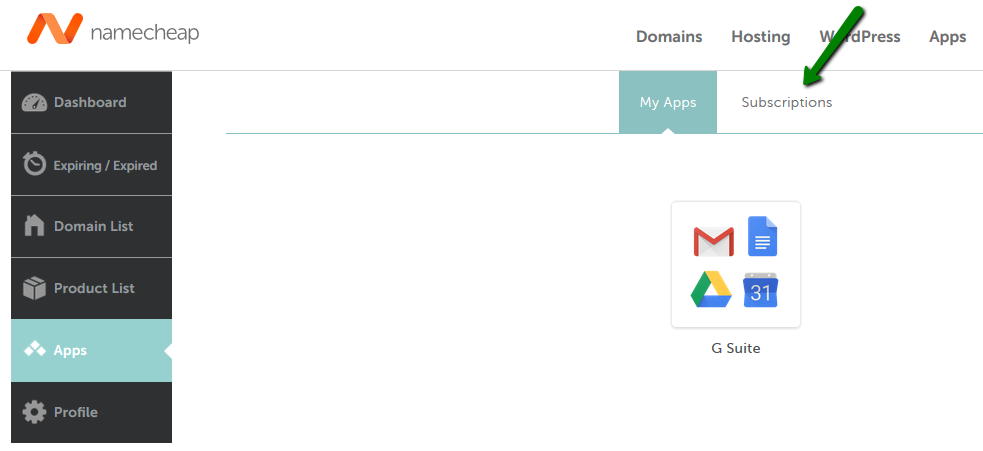
Task: Open the Apps top navigation menu
Action: tap(947, 37)
